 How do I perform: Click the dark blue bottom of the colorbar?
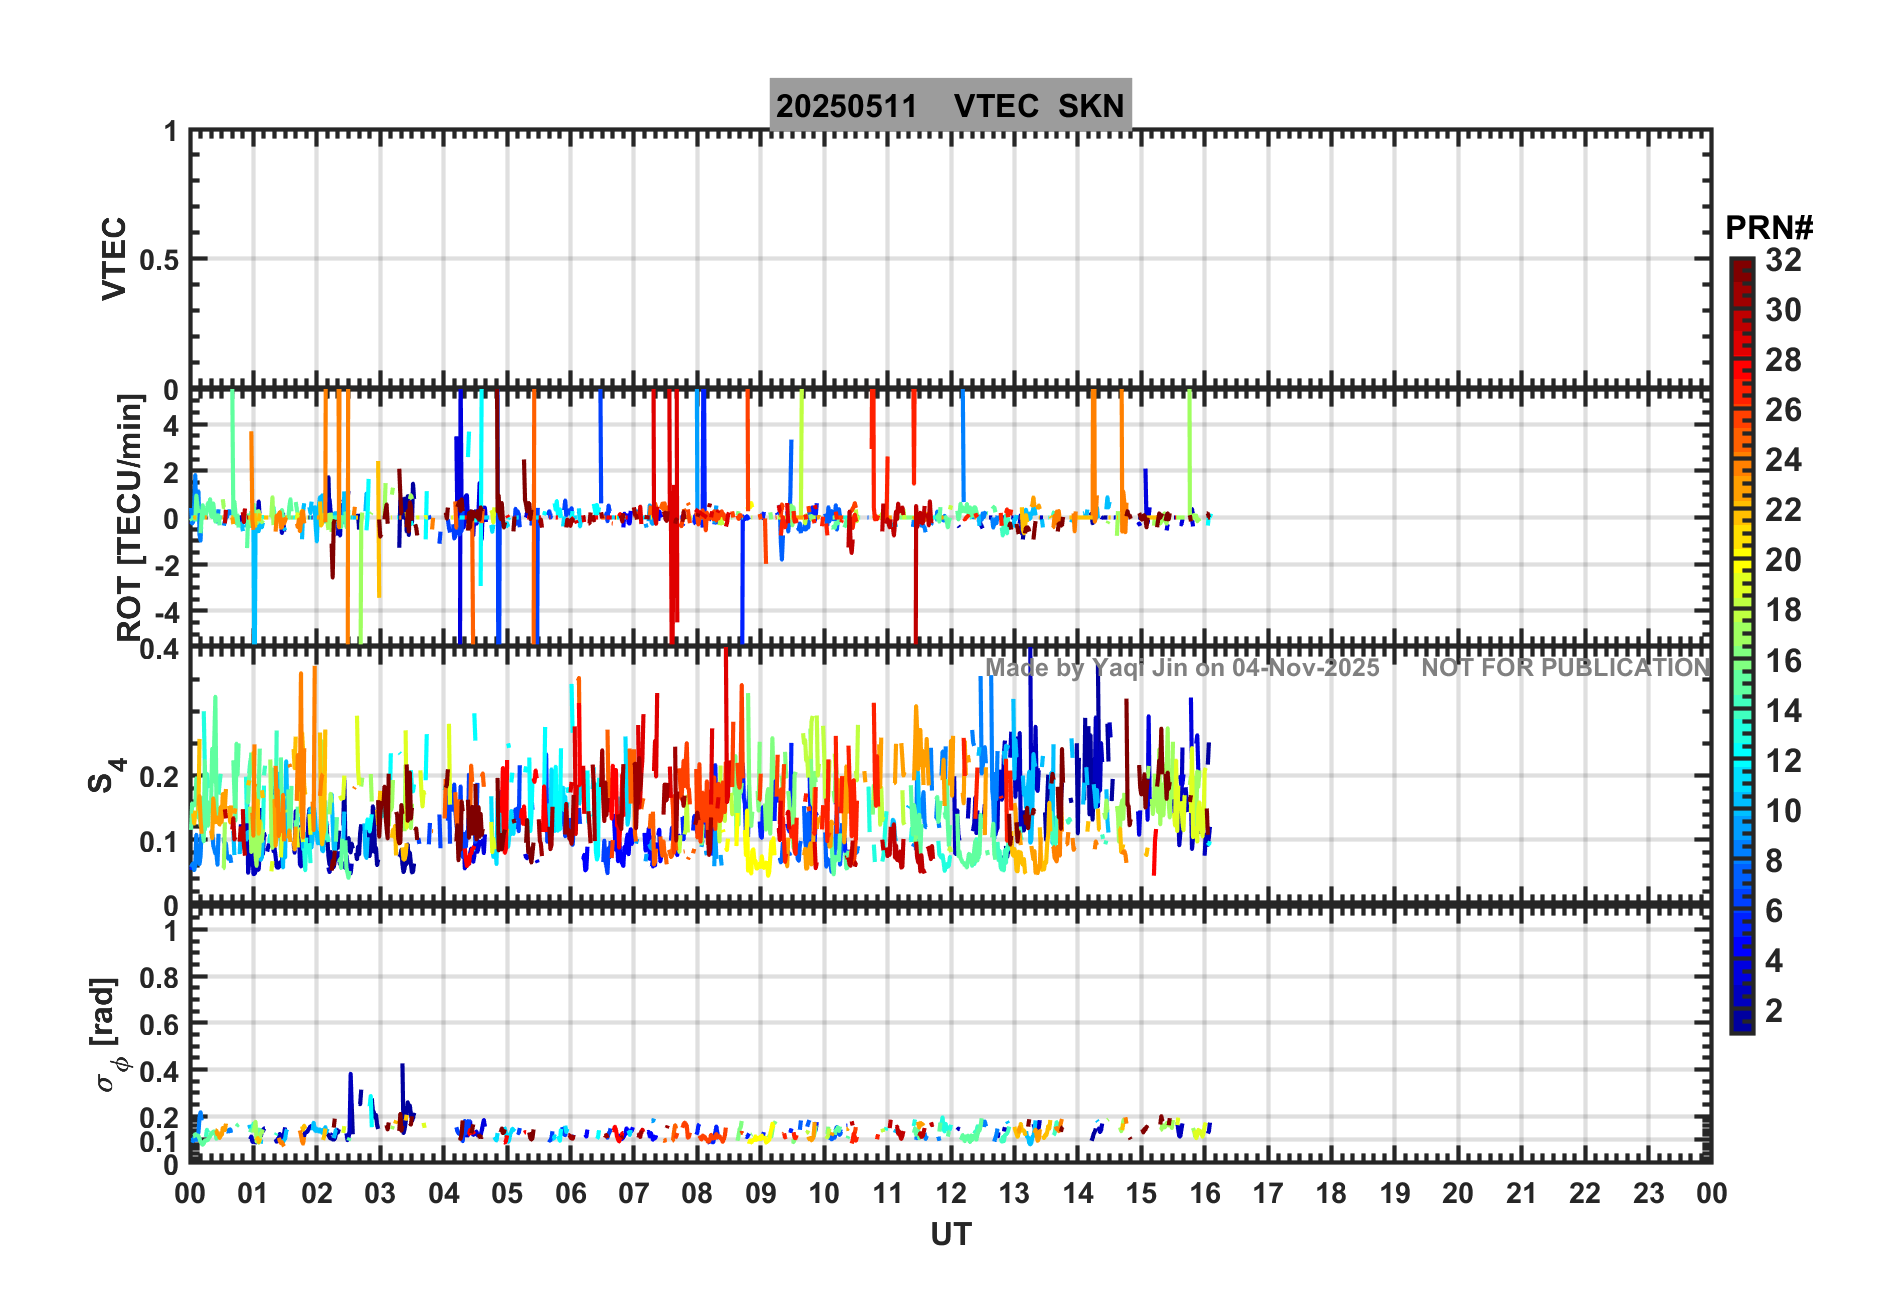coord(1742,1024)
